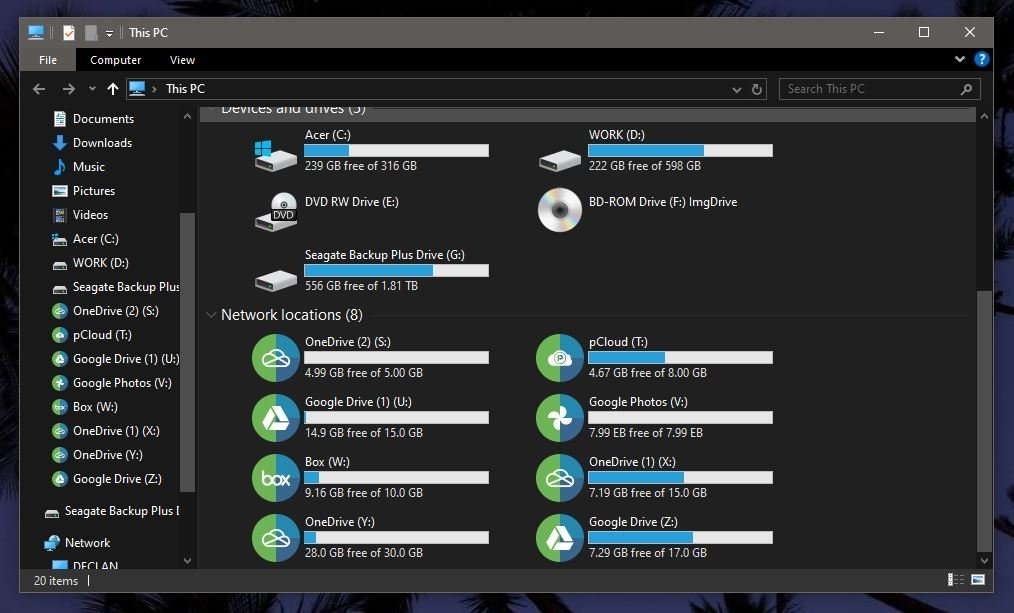
Task: Open pCloud (T:) network location icon
Action: tap(559, 358)
